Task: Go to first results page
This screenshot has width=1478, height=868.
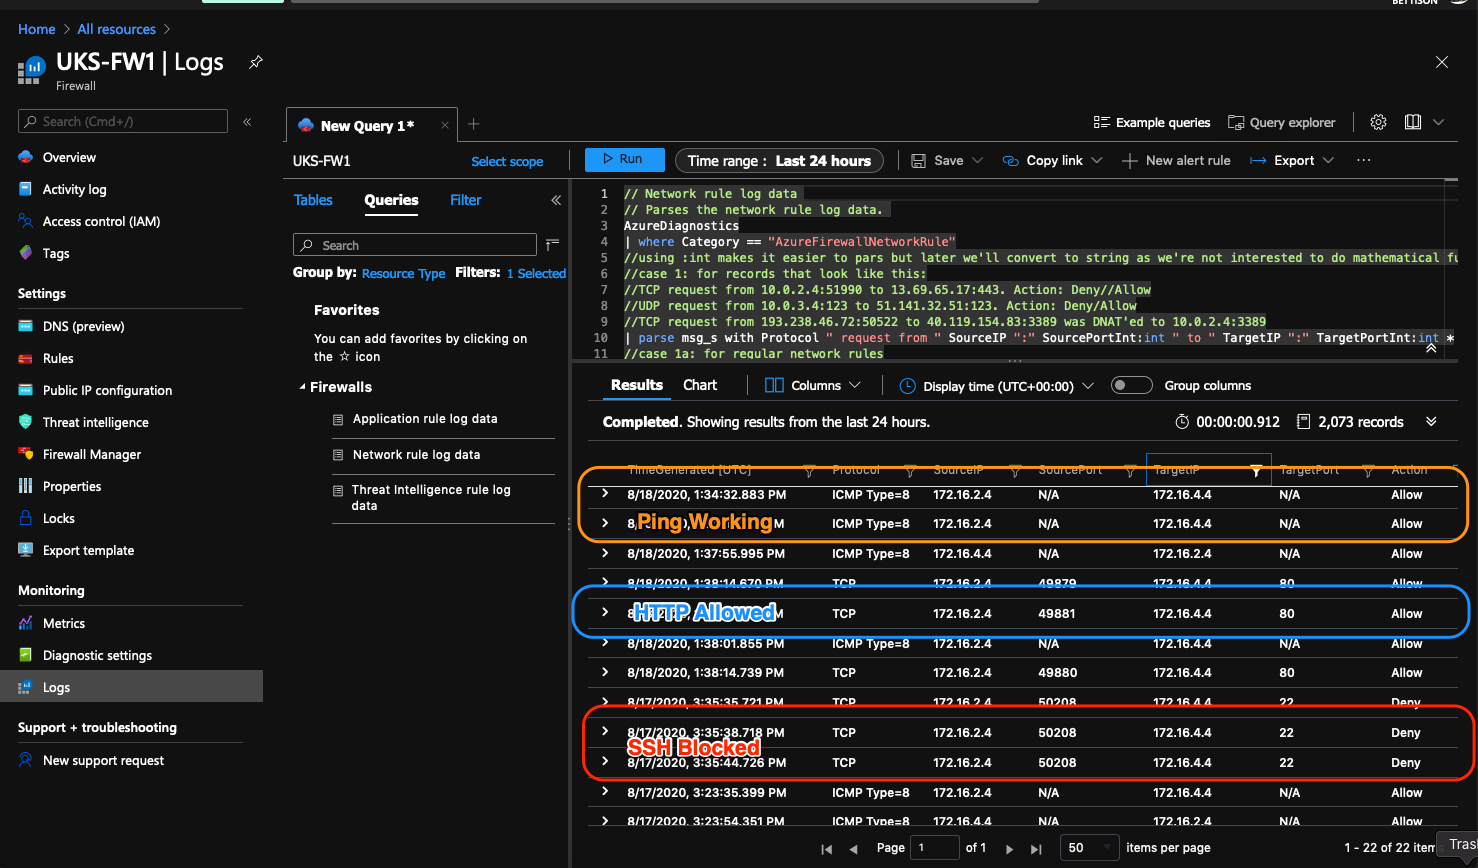Action: pyautogui.click(x=826, y=848)
